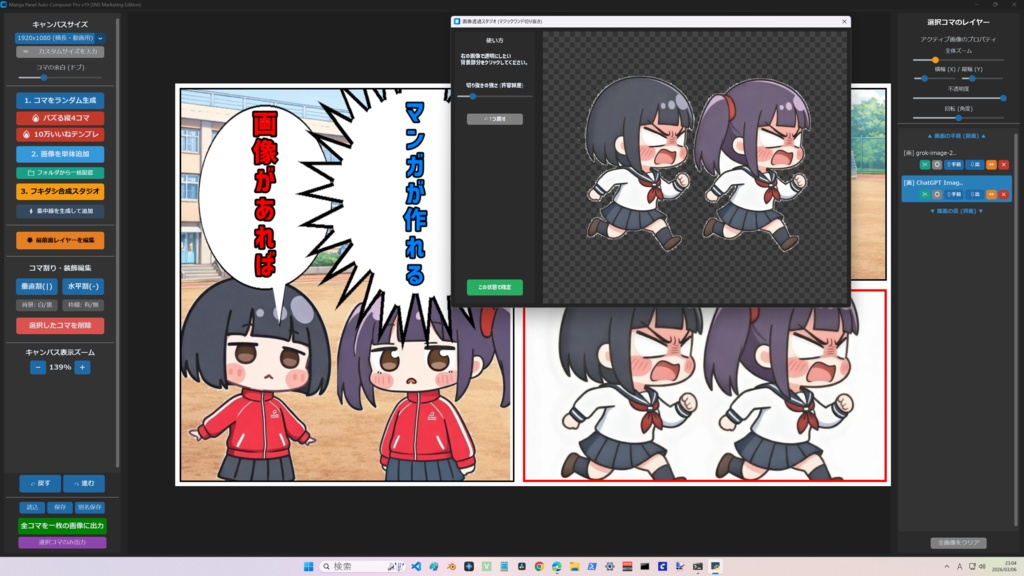Click 保存 save button
The height and width of the screenshot is (576, 1024).
(60, 507)
